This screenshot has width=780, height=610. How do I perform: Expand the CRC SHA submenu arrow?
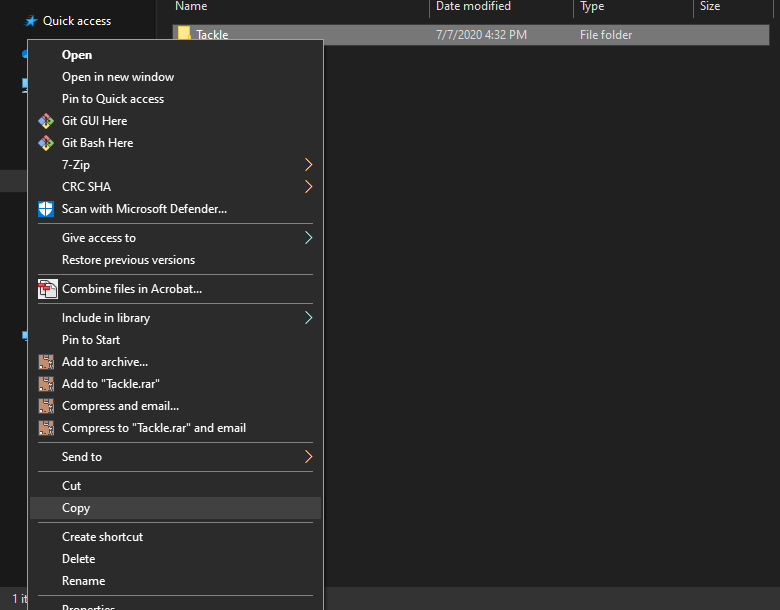click(308, 187)
